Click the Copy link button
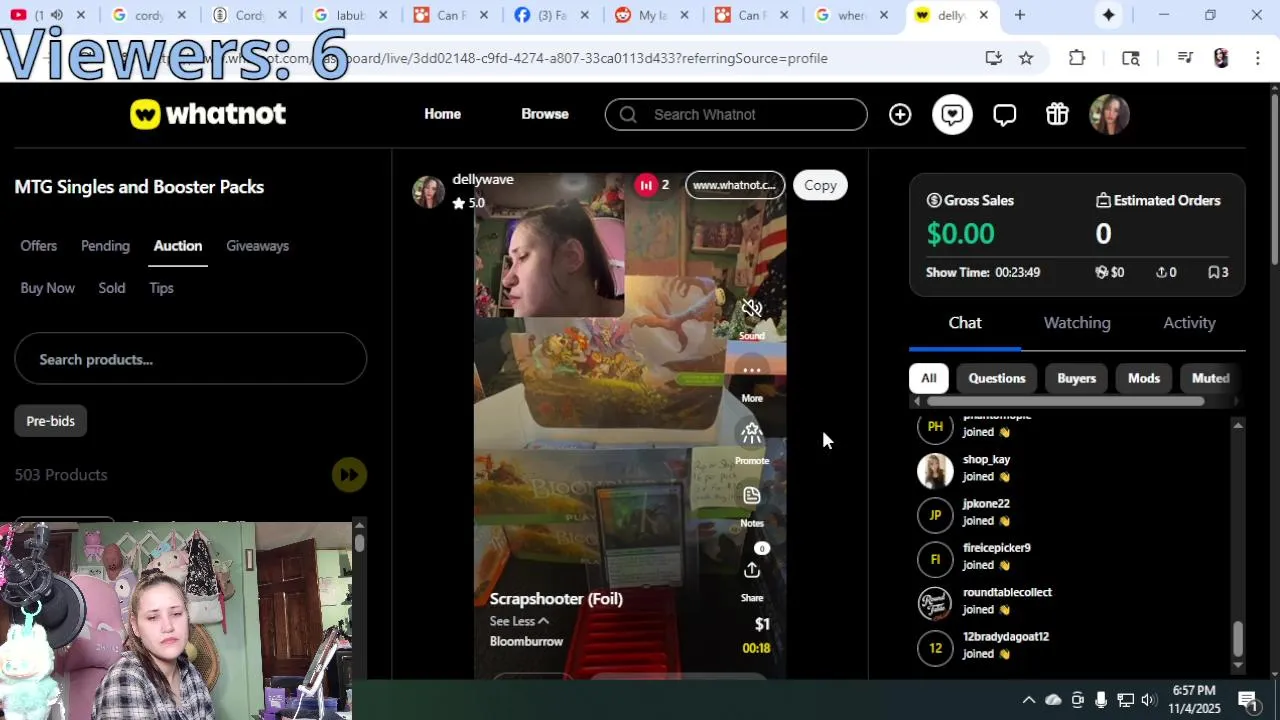The height and width of the screenshot is (720, 1280). 820,185
